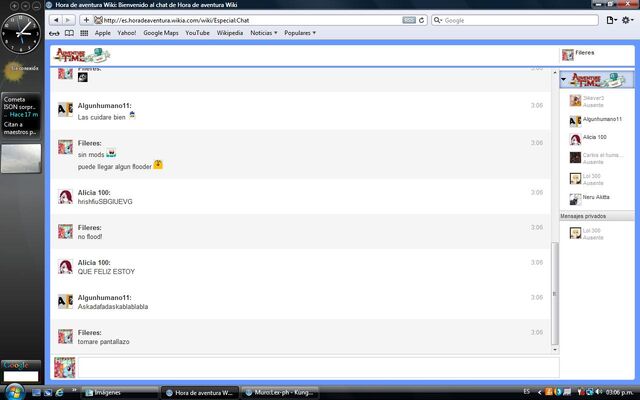Click the chat scrollbar up arrow
640x400 pixels.
[x=555, y=73]
